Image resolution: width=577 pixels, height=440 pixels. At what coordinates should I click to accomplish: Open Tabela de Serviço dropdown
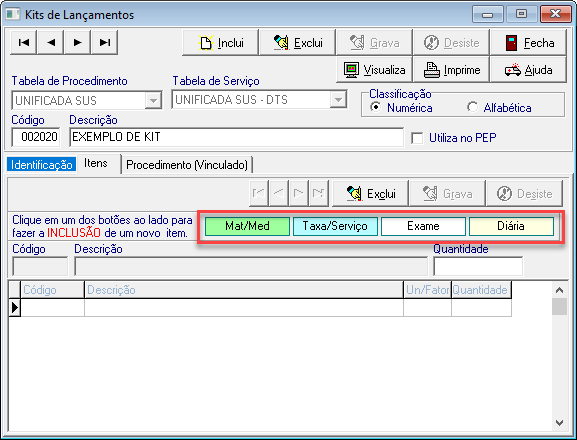coord(338,100)
